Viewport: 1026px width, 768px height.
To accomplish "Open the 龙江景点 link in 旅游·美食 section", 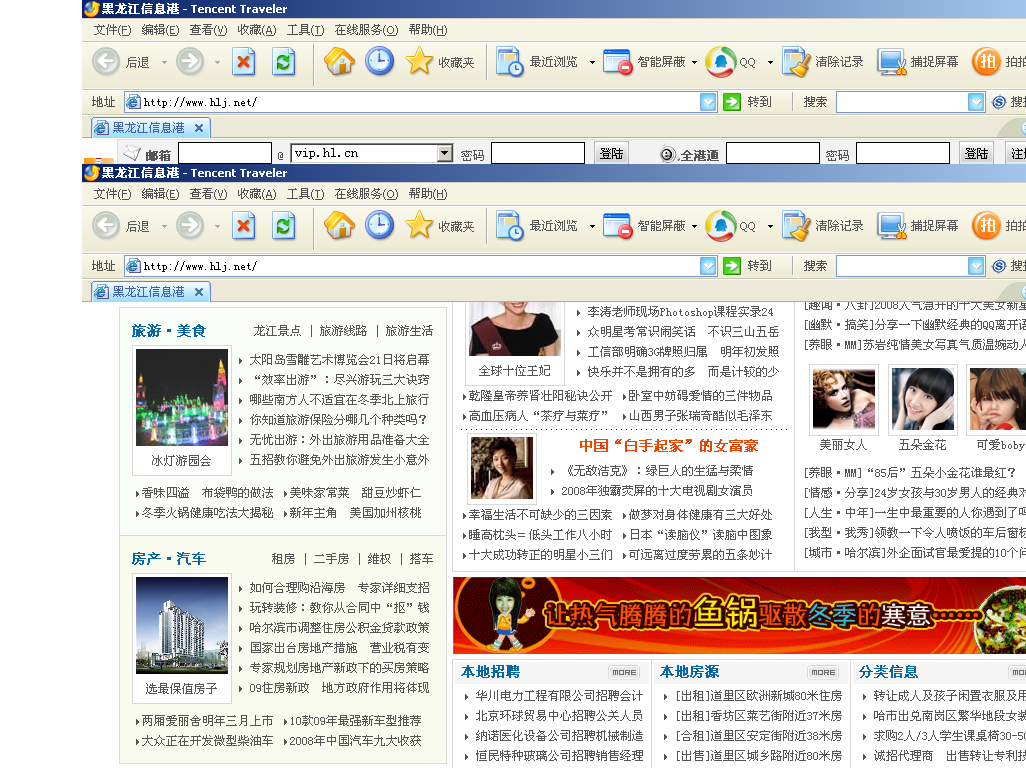I will (x=277, y=331).
